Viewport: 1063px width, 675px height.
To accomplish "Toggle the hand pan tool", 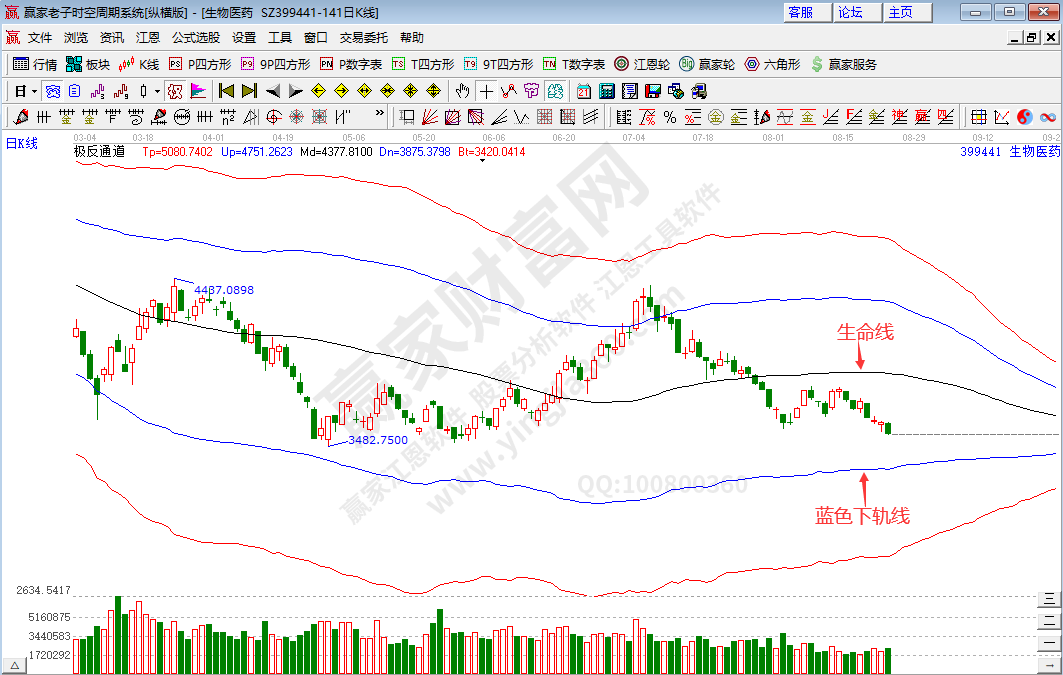I will [x=463, y=91].
